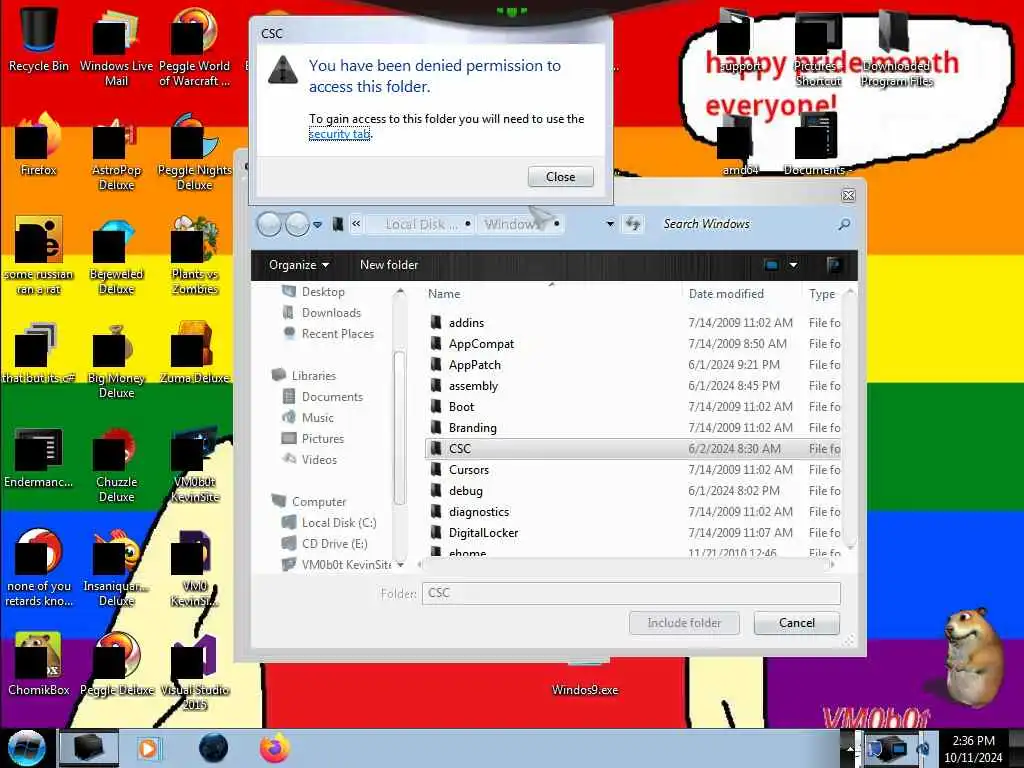Screen dimensions: 1024x768
Task: Click the file list vertical scrollbar
Action: 850,421
